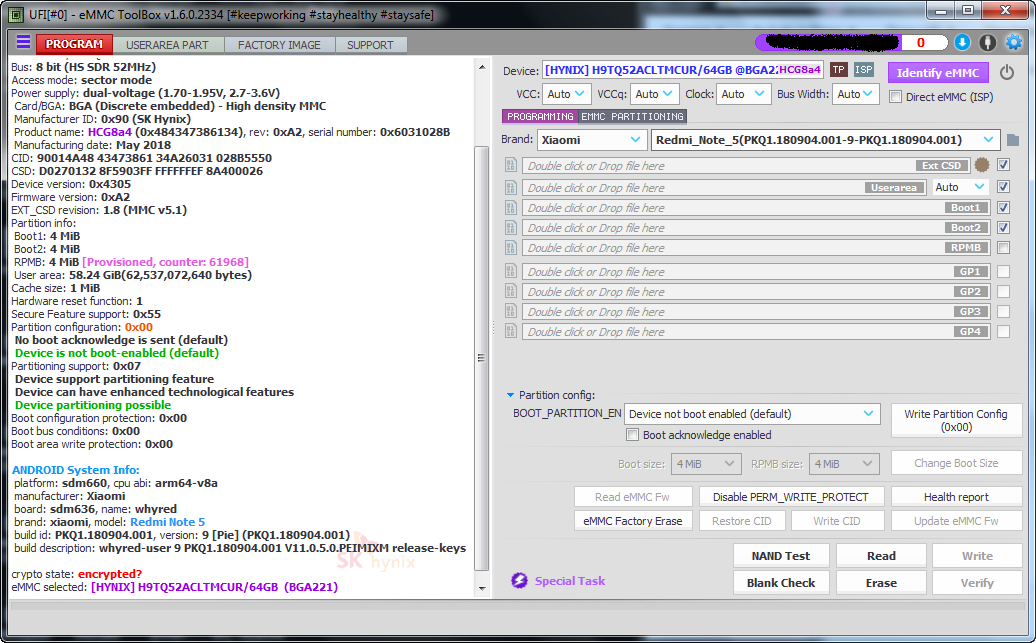
Task: Switch to the FACTORY IMAGE tab
Action: [x=279, y=45]
